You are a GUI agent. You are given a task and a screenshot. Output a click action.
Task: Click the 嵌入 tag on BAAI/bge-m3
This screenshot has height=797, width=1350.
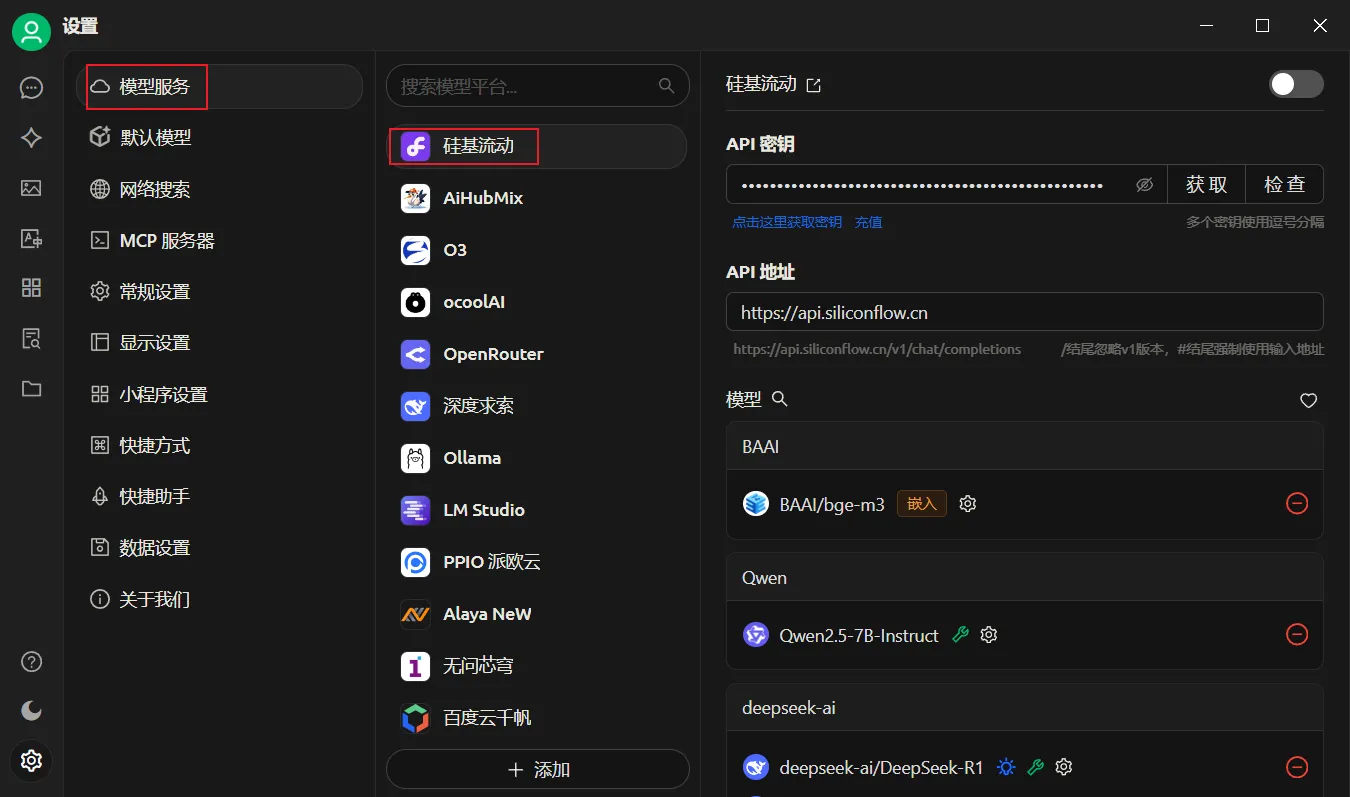[922, 504]
